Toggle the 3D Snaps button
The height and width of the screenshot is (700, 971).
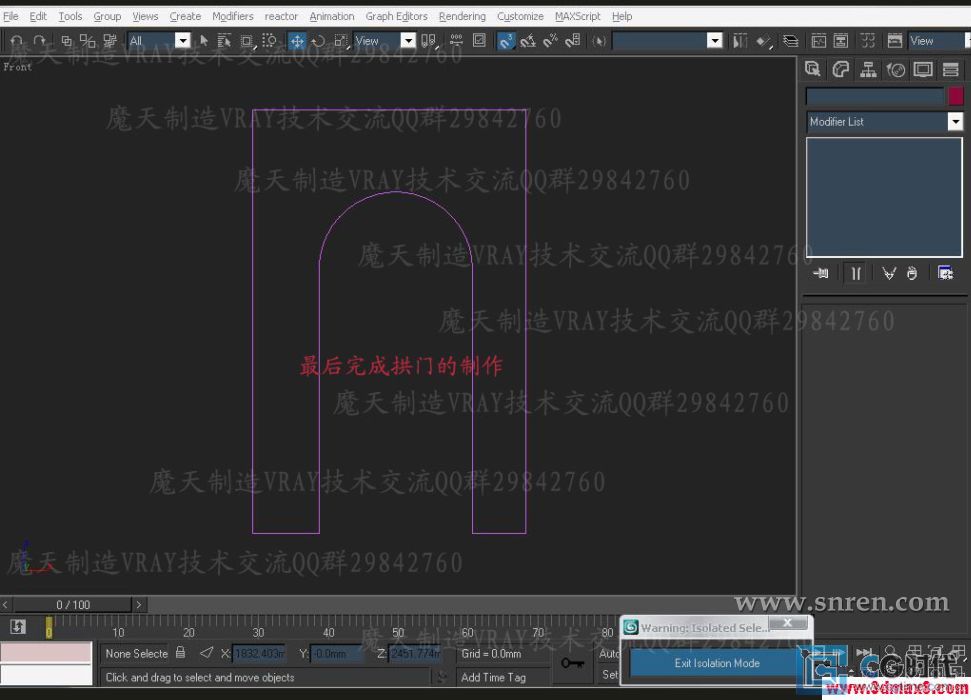[x=506, y=41]
